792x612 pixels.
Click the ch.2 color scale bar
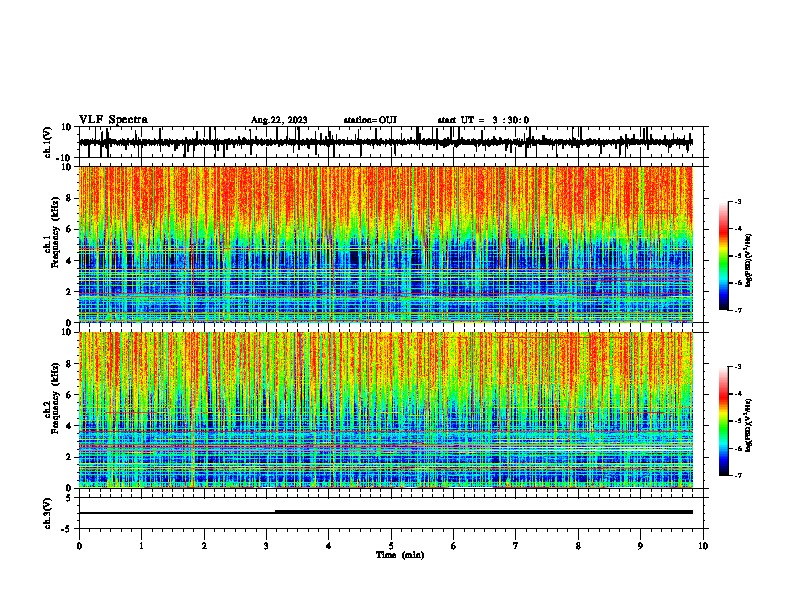point(724,421)
